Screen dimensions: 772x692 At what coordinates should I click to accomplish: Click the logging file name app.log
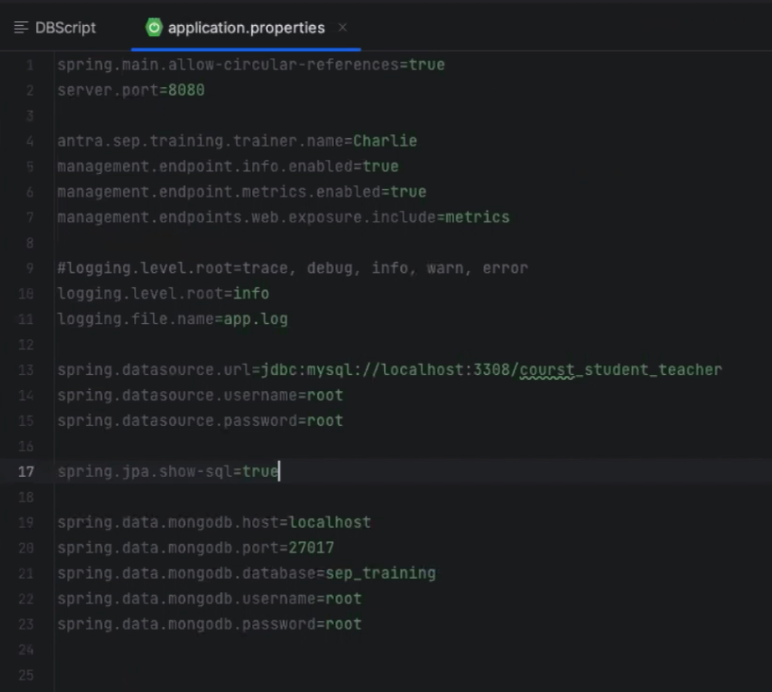256,319
